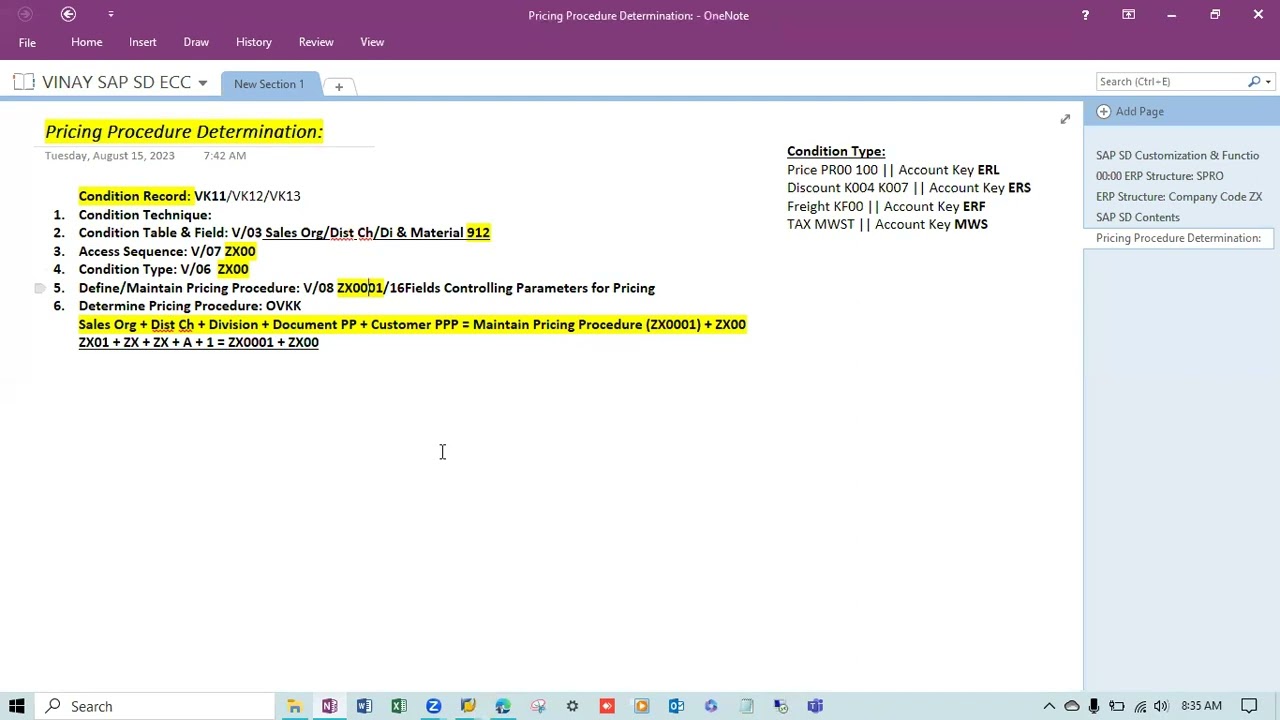
Task: Select the Pricing Procedure Determination page in list
Action: 1178,238
